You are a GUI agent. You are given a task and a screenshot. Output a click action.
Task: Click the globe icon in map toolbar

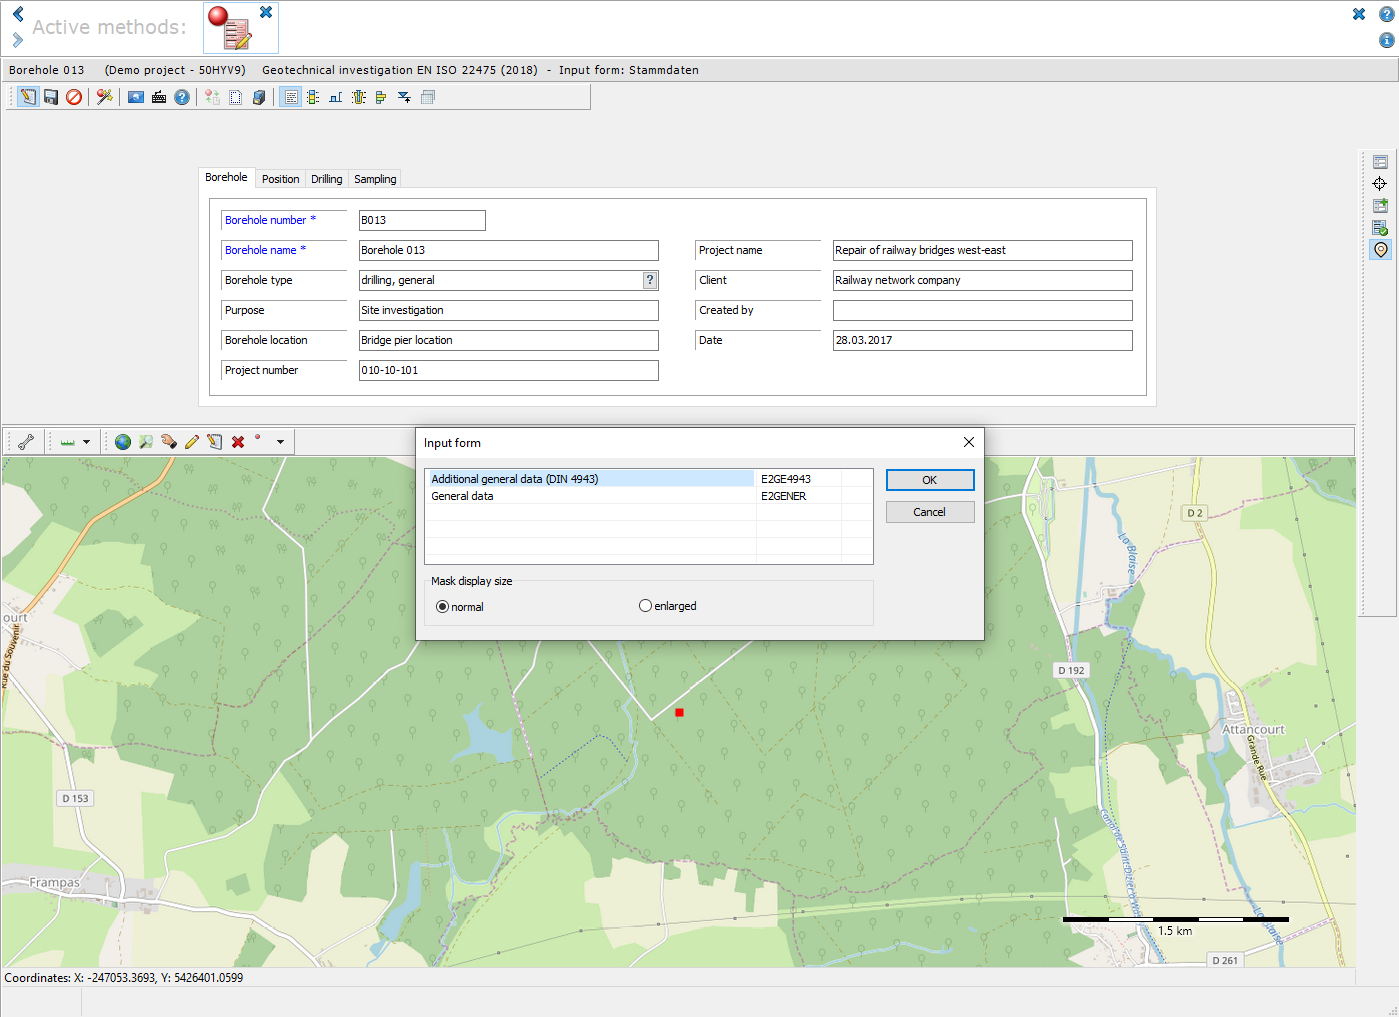(123, 441)
